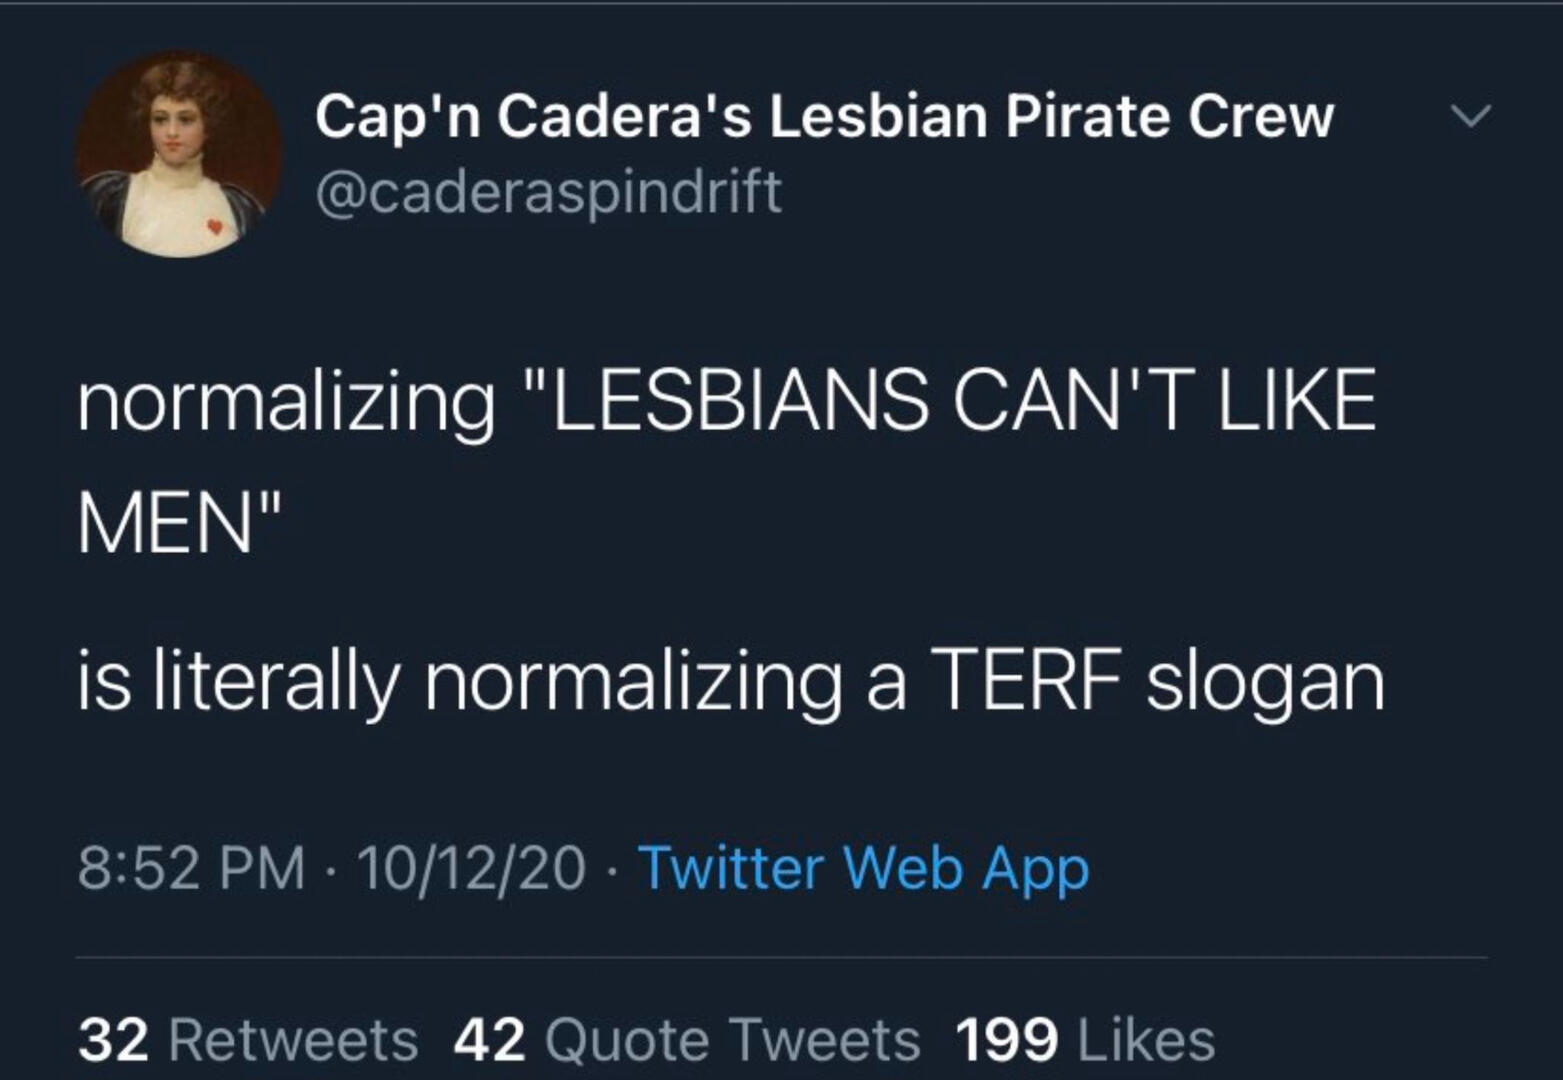The width and height of the screenshot is (1563, 1080).
Task: Open the Twitter Web App source link
Action: 863,867
